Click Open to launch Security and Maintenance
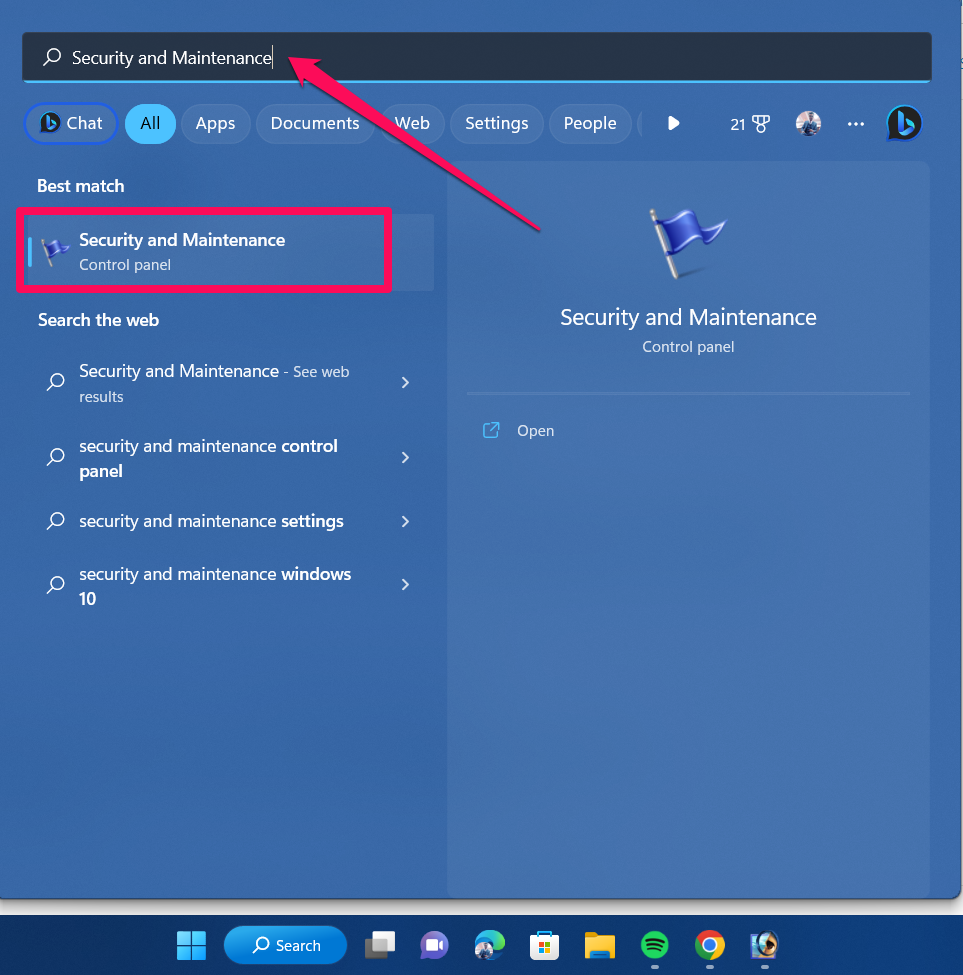 tap(535, 430)
